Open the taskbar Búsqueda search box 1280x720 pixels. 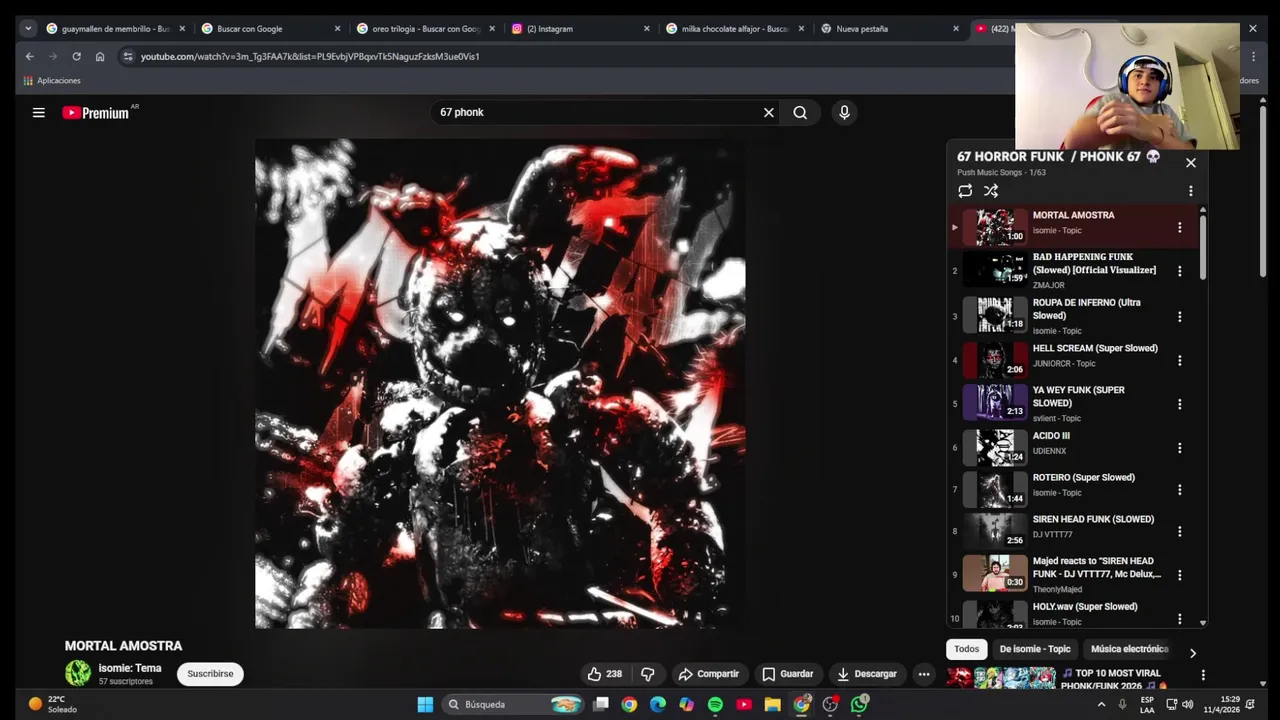tap(512, 704)
